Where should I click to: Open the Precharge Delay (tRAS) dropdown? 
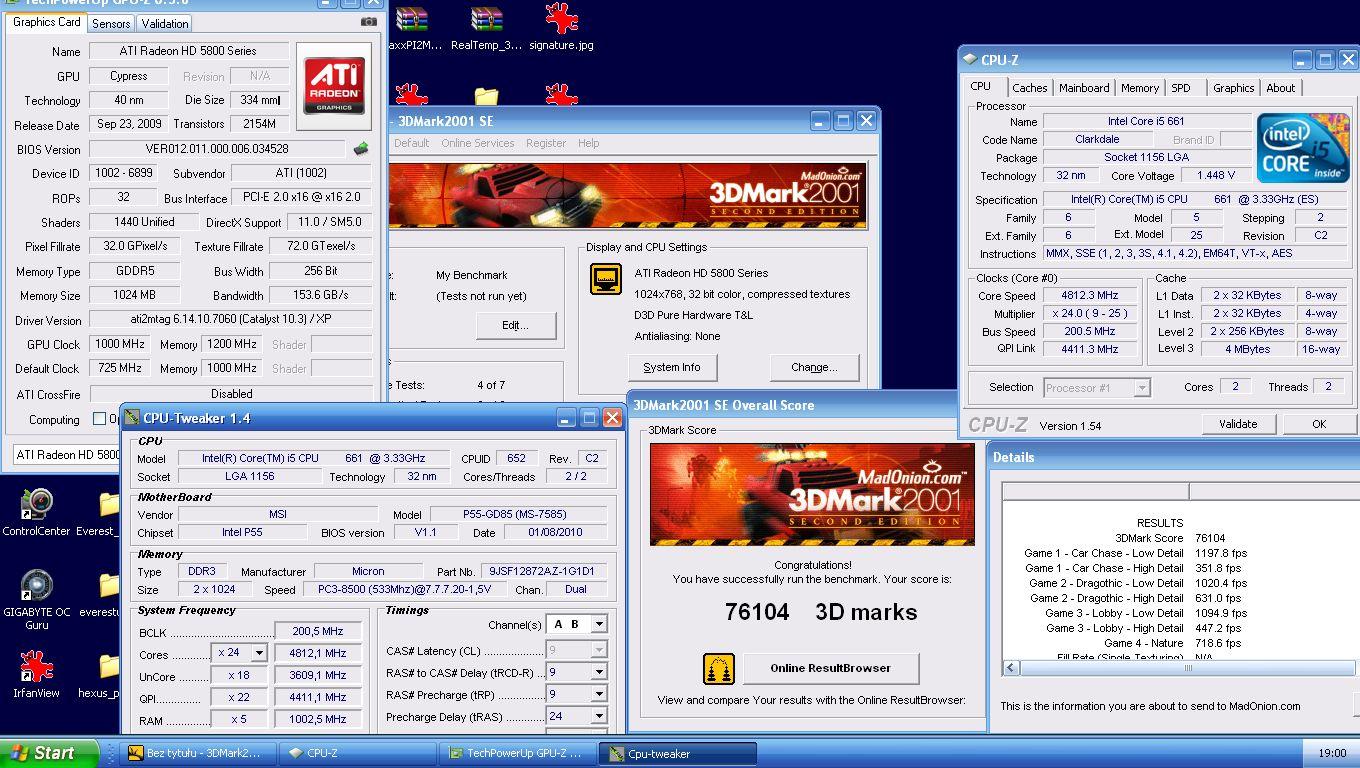click(599, 716)
